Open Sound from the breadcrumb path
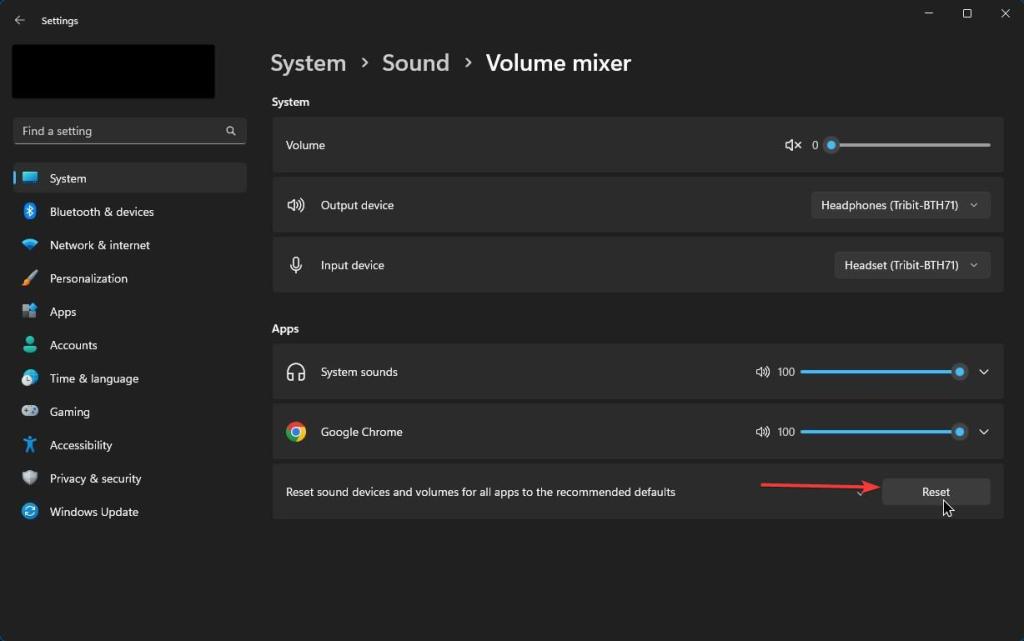This screenshot has height=641, width=1024. [x=416, y=62]
